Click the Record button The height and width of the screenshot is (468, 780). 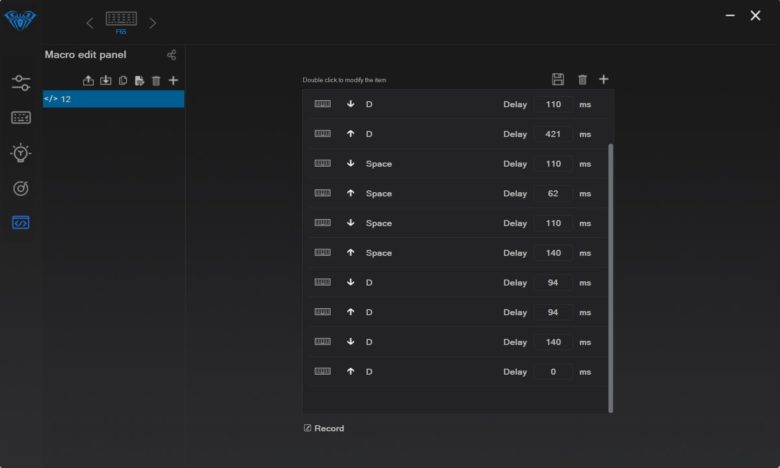point(324,428)
